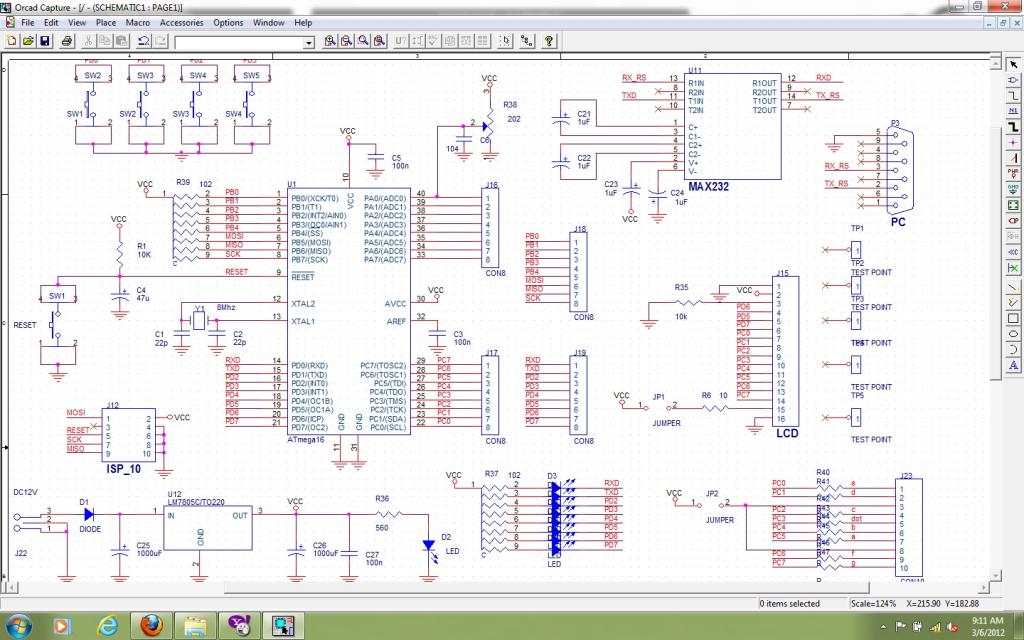This screenshot has width=1024, height=640.
Task: Click the Undo toolbar button
Action: click(x=144, y=41)
